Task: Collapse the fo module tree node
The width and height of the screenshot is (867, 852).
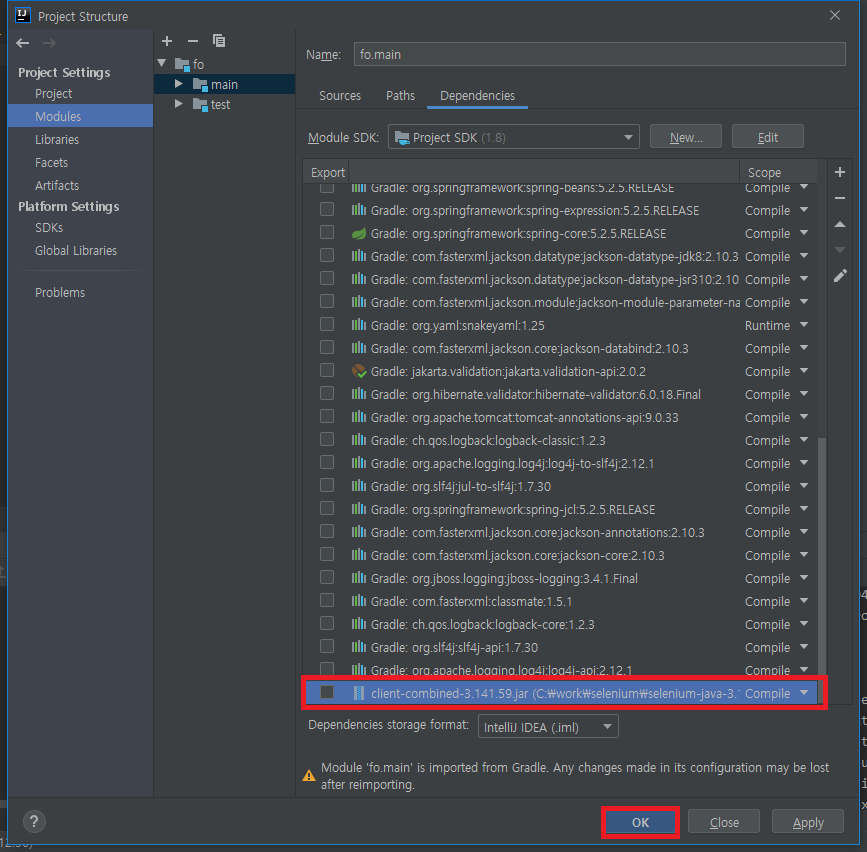Action: [x=162, y=64]
